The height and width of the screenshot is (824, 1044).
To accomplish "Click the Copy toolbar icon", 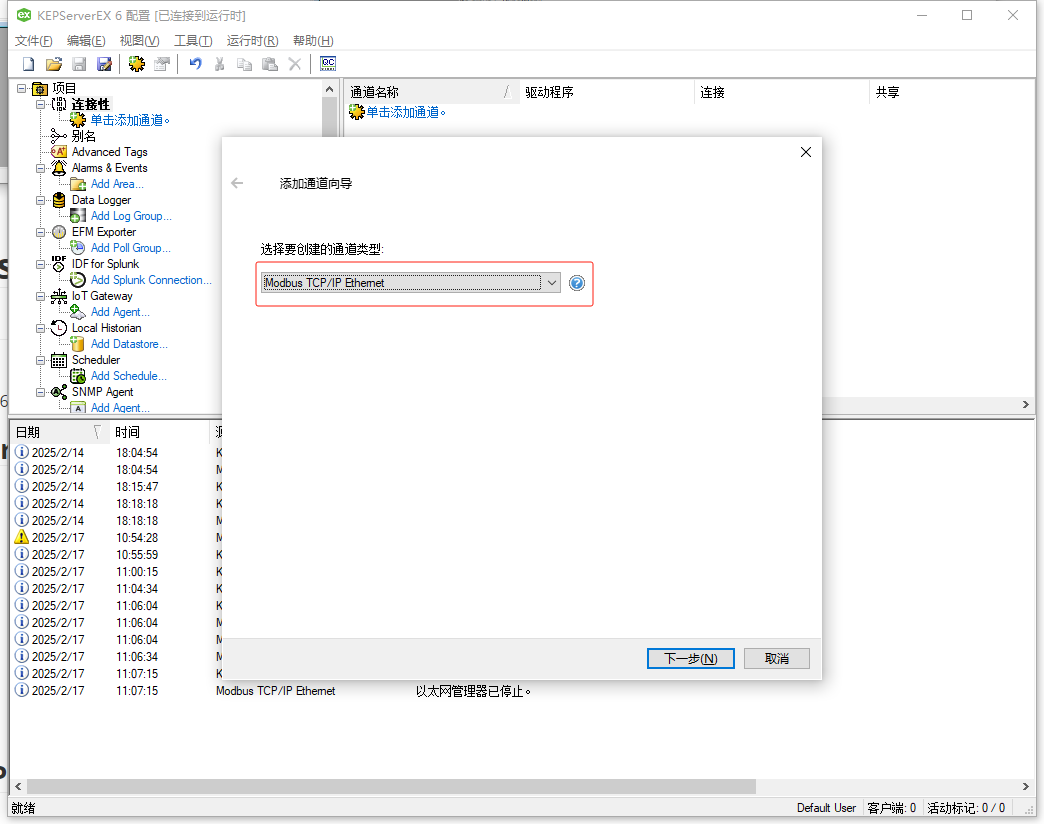I will [244, 64].
